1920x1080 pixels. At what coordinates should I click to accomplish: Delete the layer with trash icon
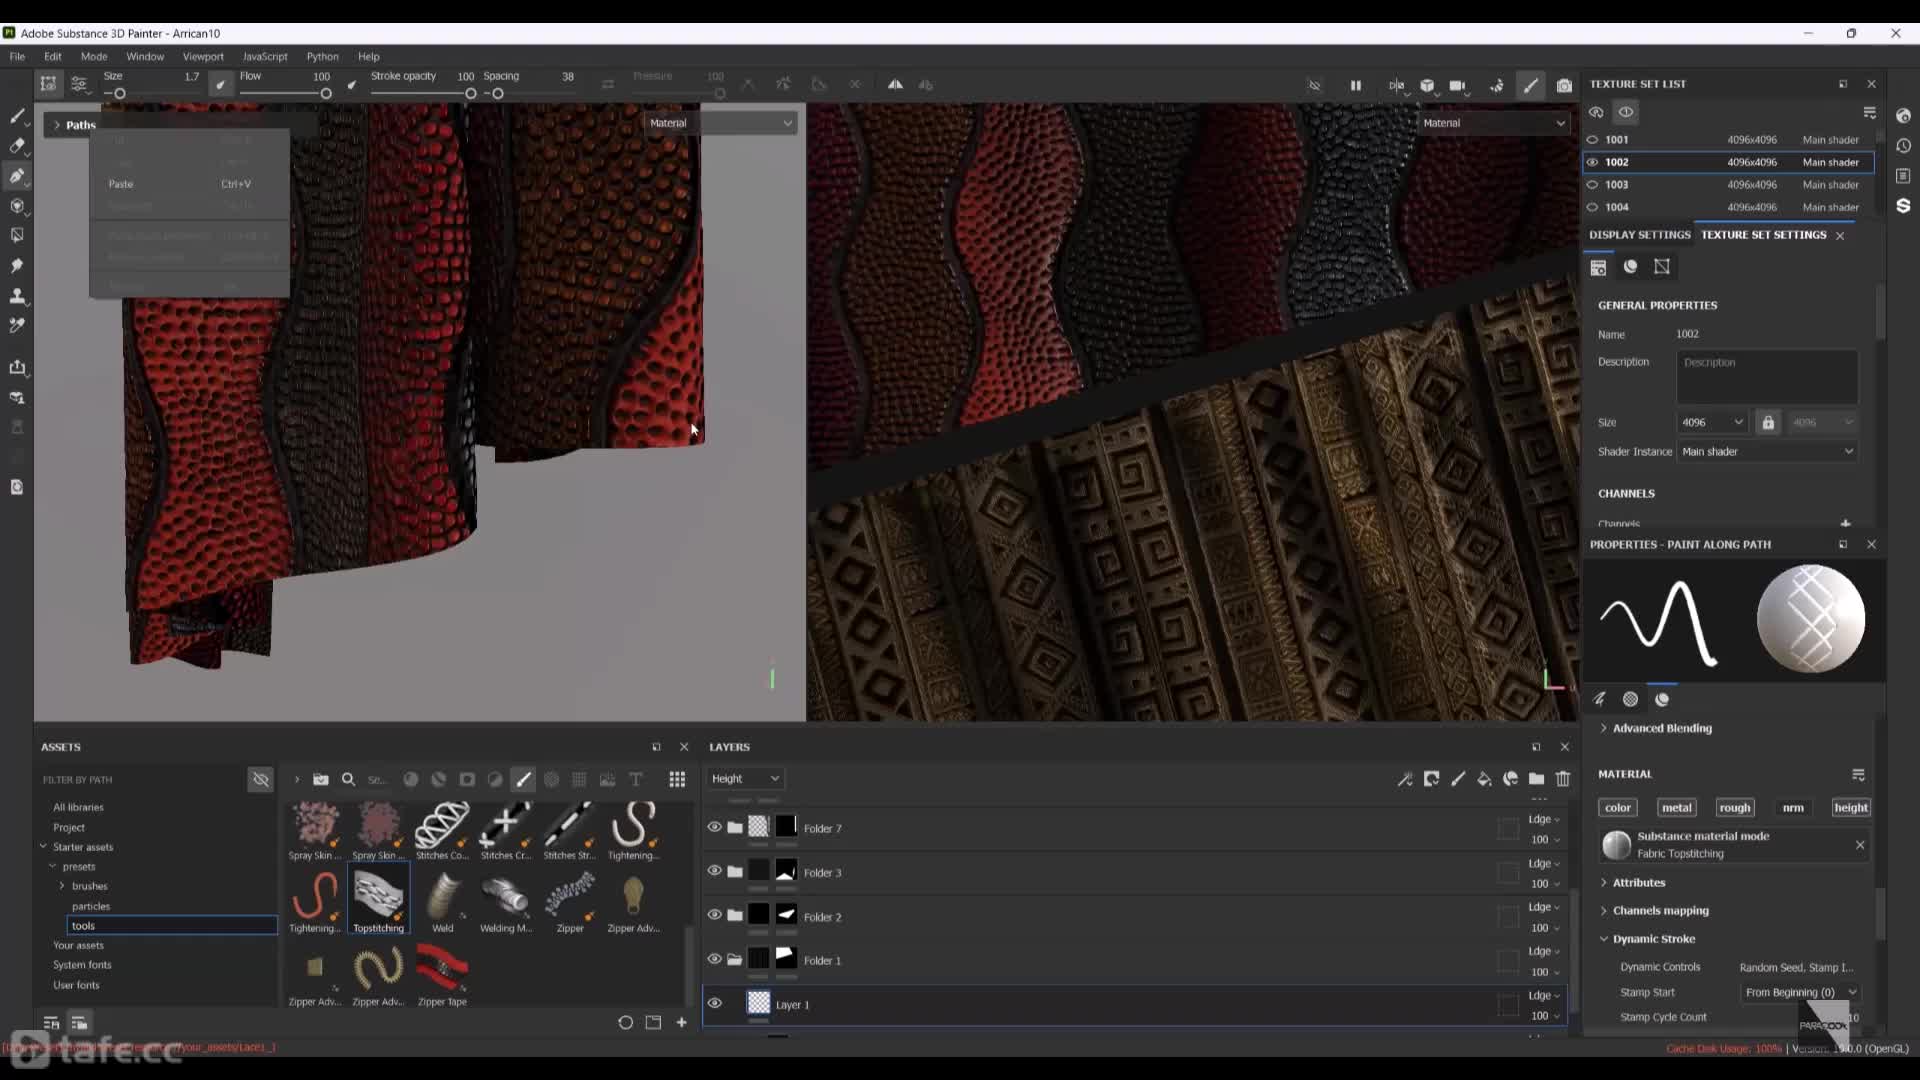point(1563,779)
